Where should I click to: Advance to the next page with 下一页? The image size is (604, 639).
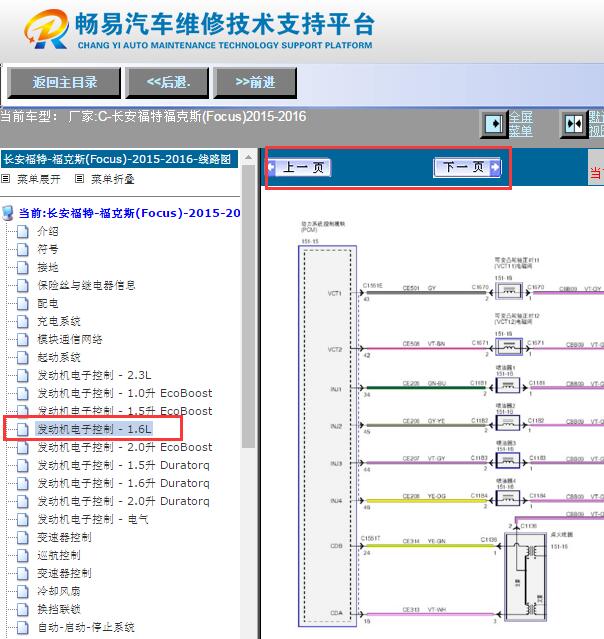467,167
